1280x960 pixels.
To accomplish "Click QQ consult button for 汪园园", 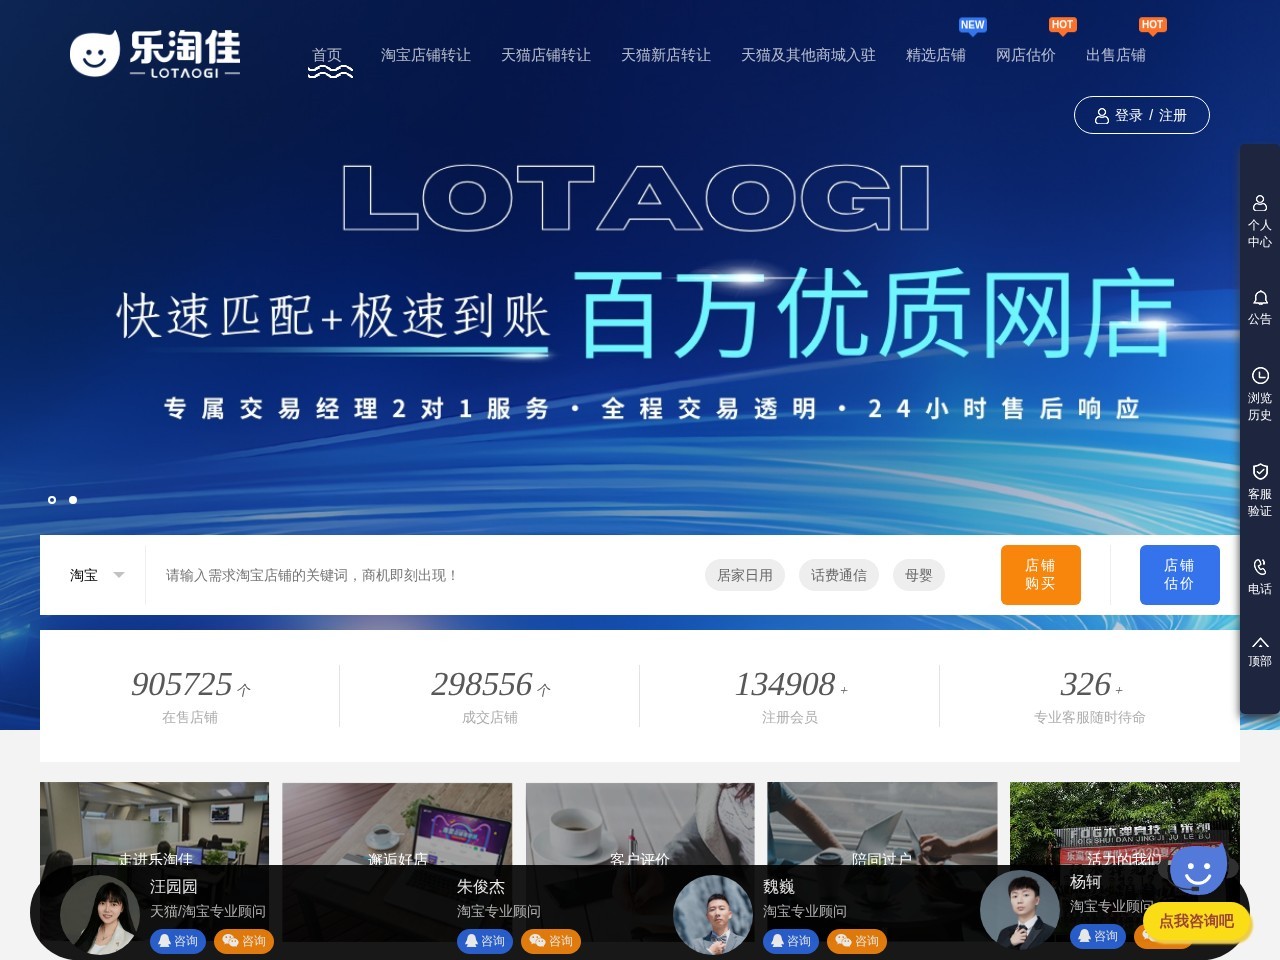I will click(x=178, y=941).
